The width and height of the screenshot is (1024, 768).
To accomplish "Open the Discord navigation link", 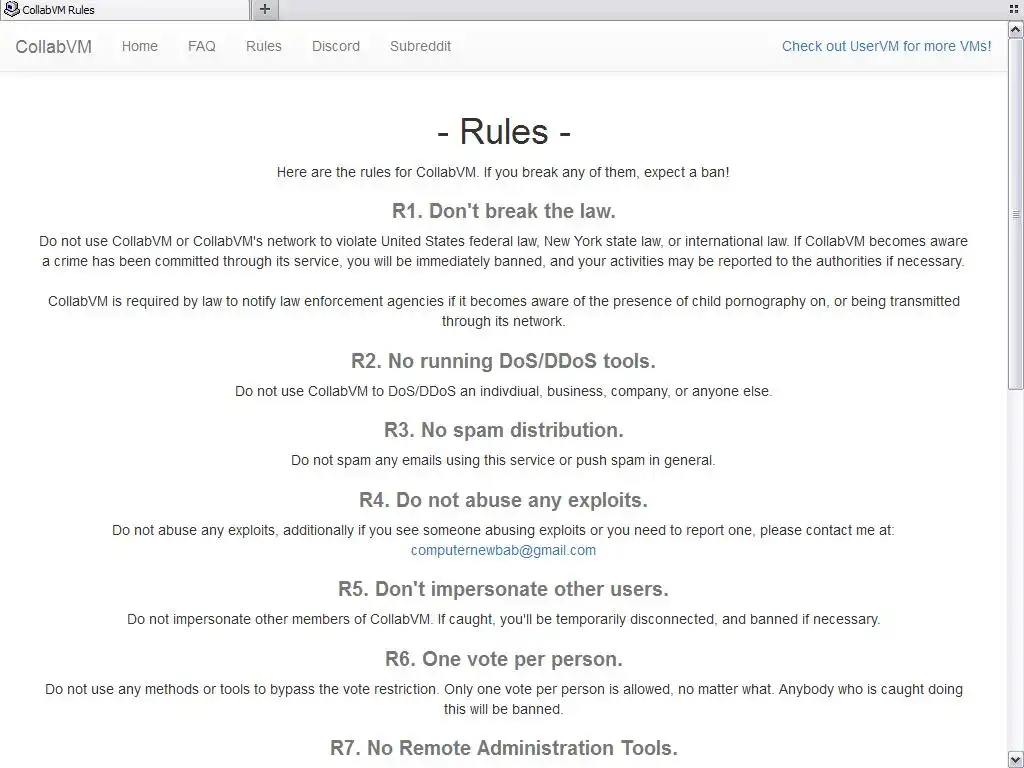I will (336, 46).
